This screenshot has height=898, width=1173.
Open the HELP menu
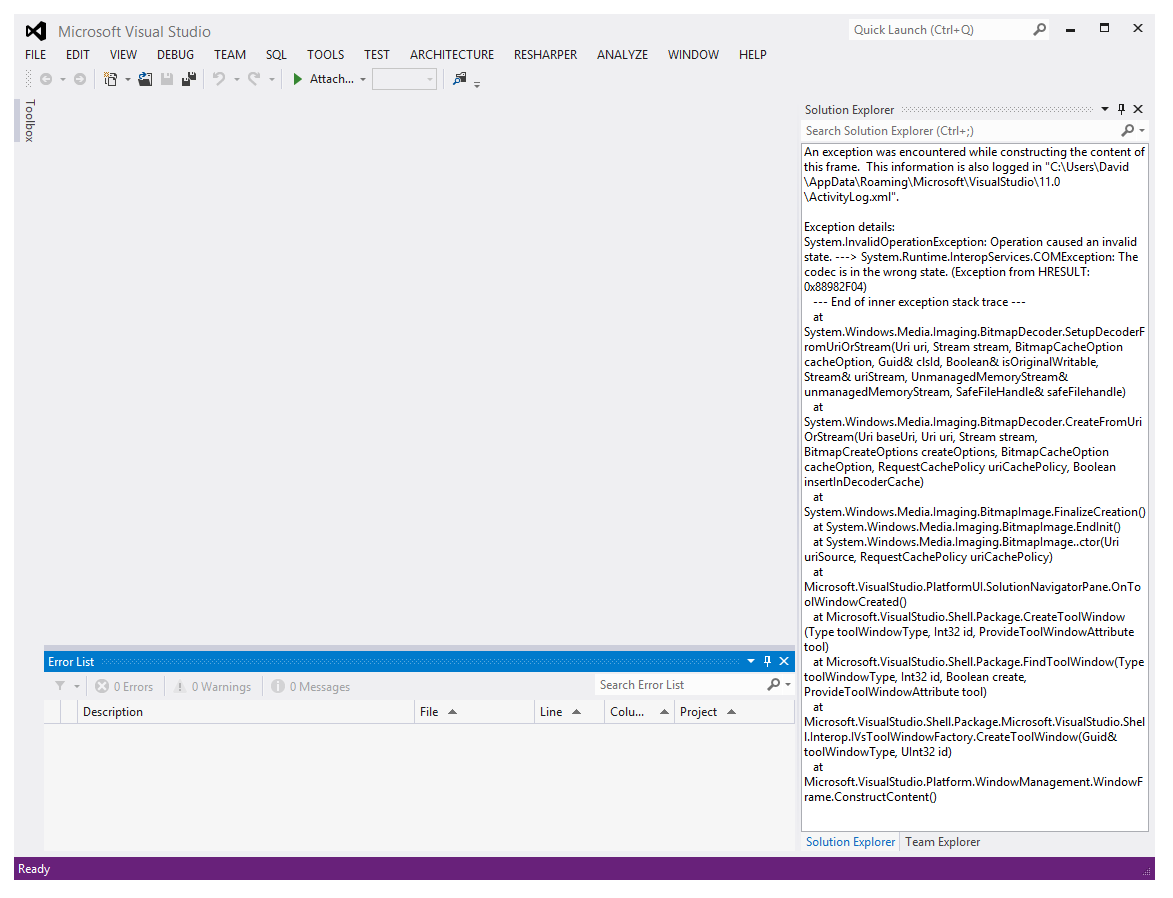coord(753,55)
